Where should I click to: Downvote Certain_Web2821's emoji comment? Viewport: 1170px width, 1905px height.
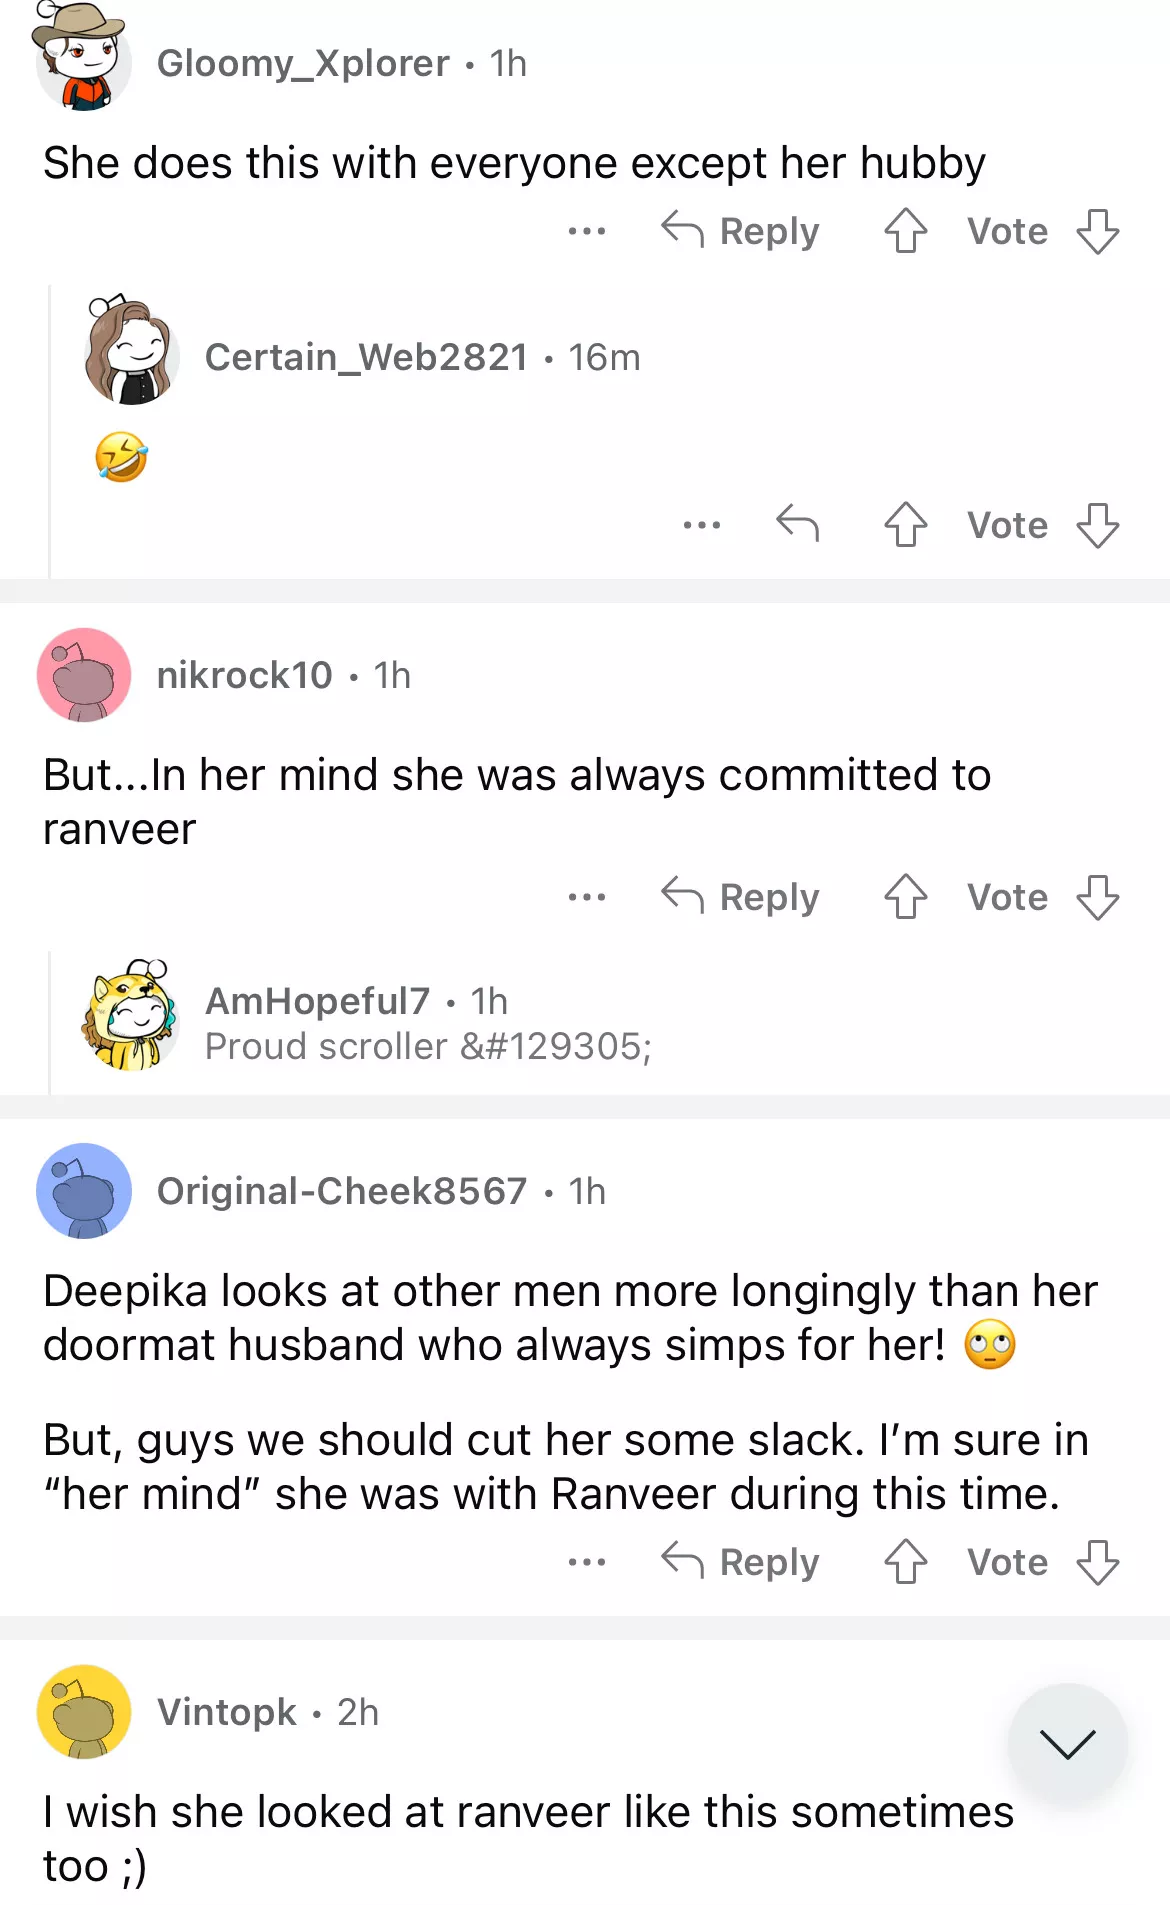pos(1097,524)
